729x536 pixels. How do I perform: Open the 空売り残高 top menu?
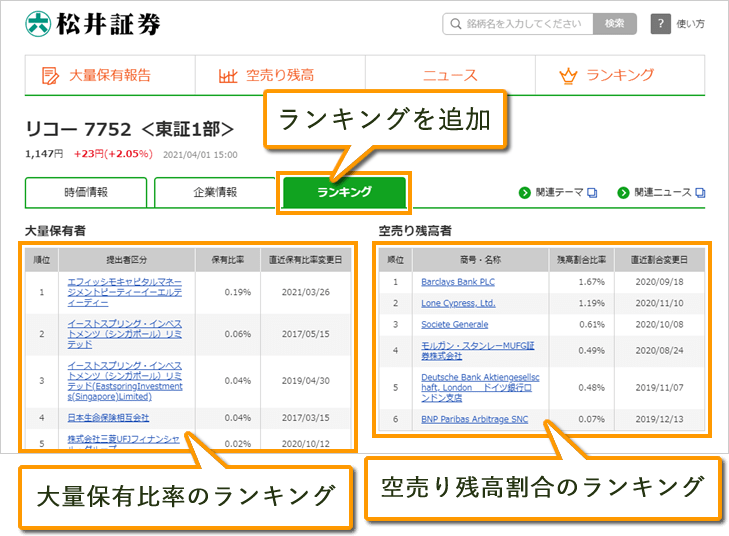pyautogui.click(x=280, y=75)
